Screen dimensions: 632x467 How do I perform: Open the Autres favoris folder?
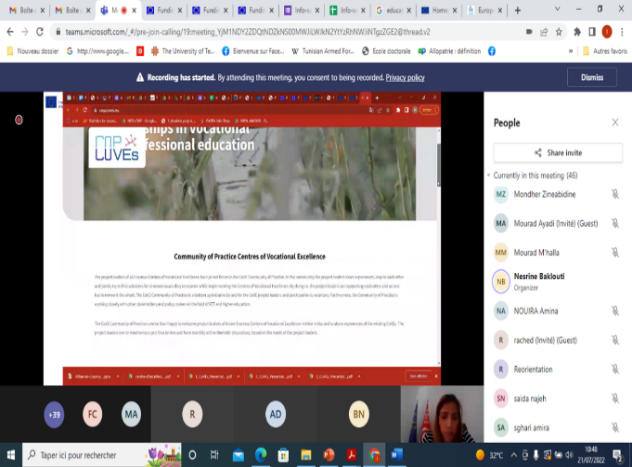point(605,51)
